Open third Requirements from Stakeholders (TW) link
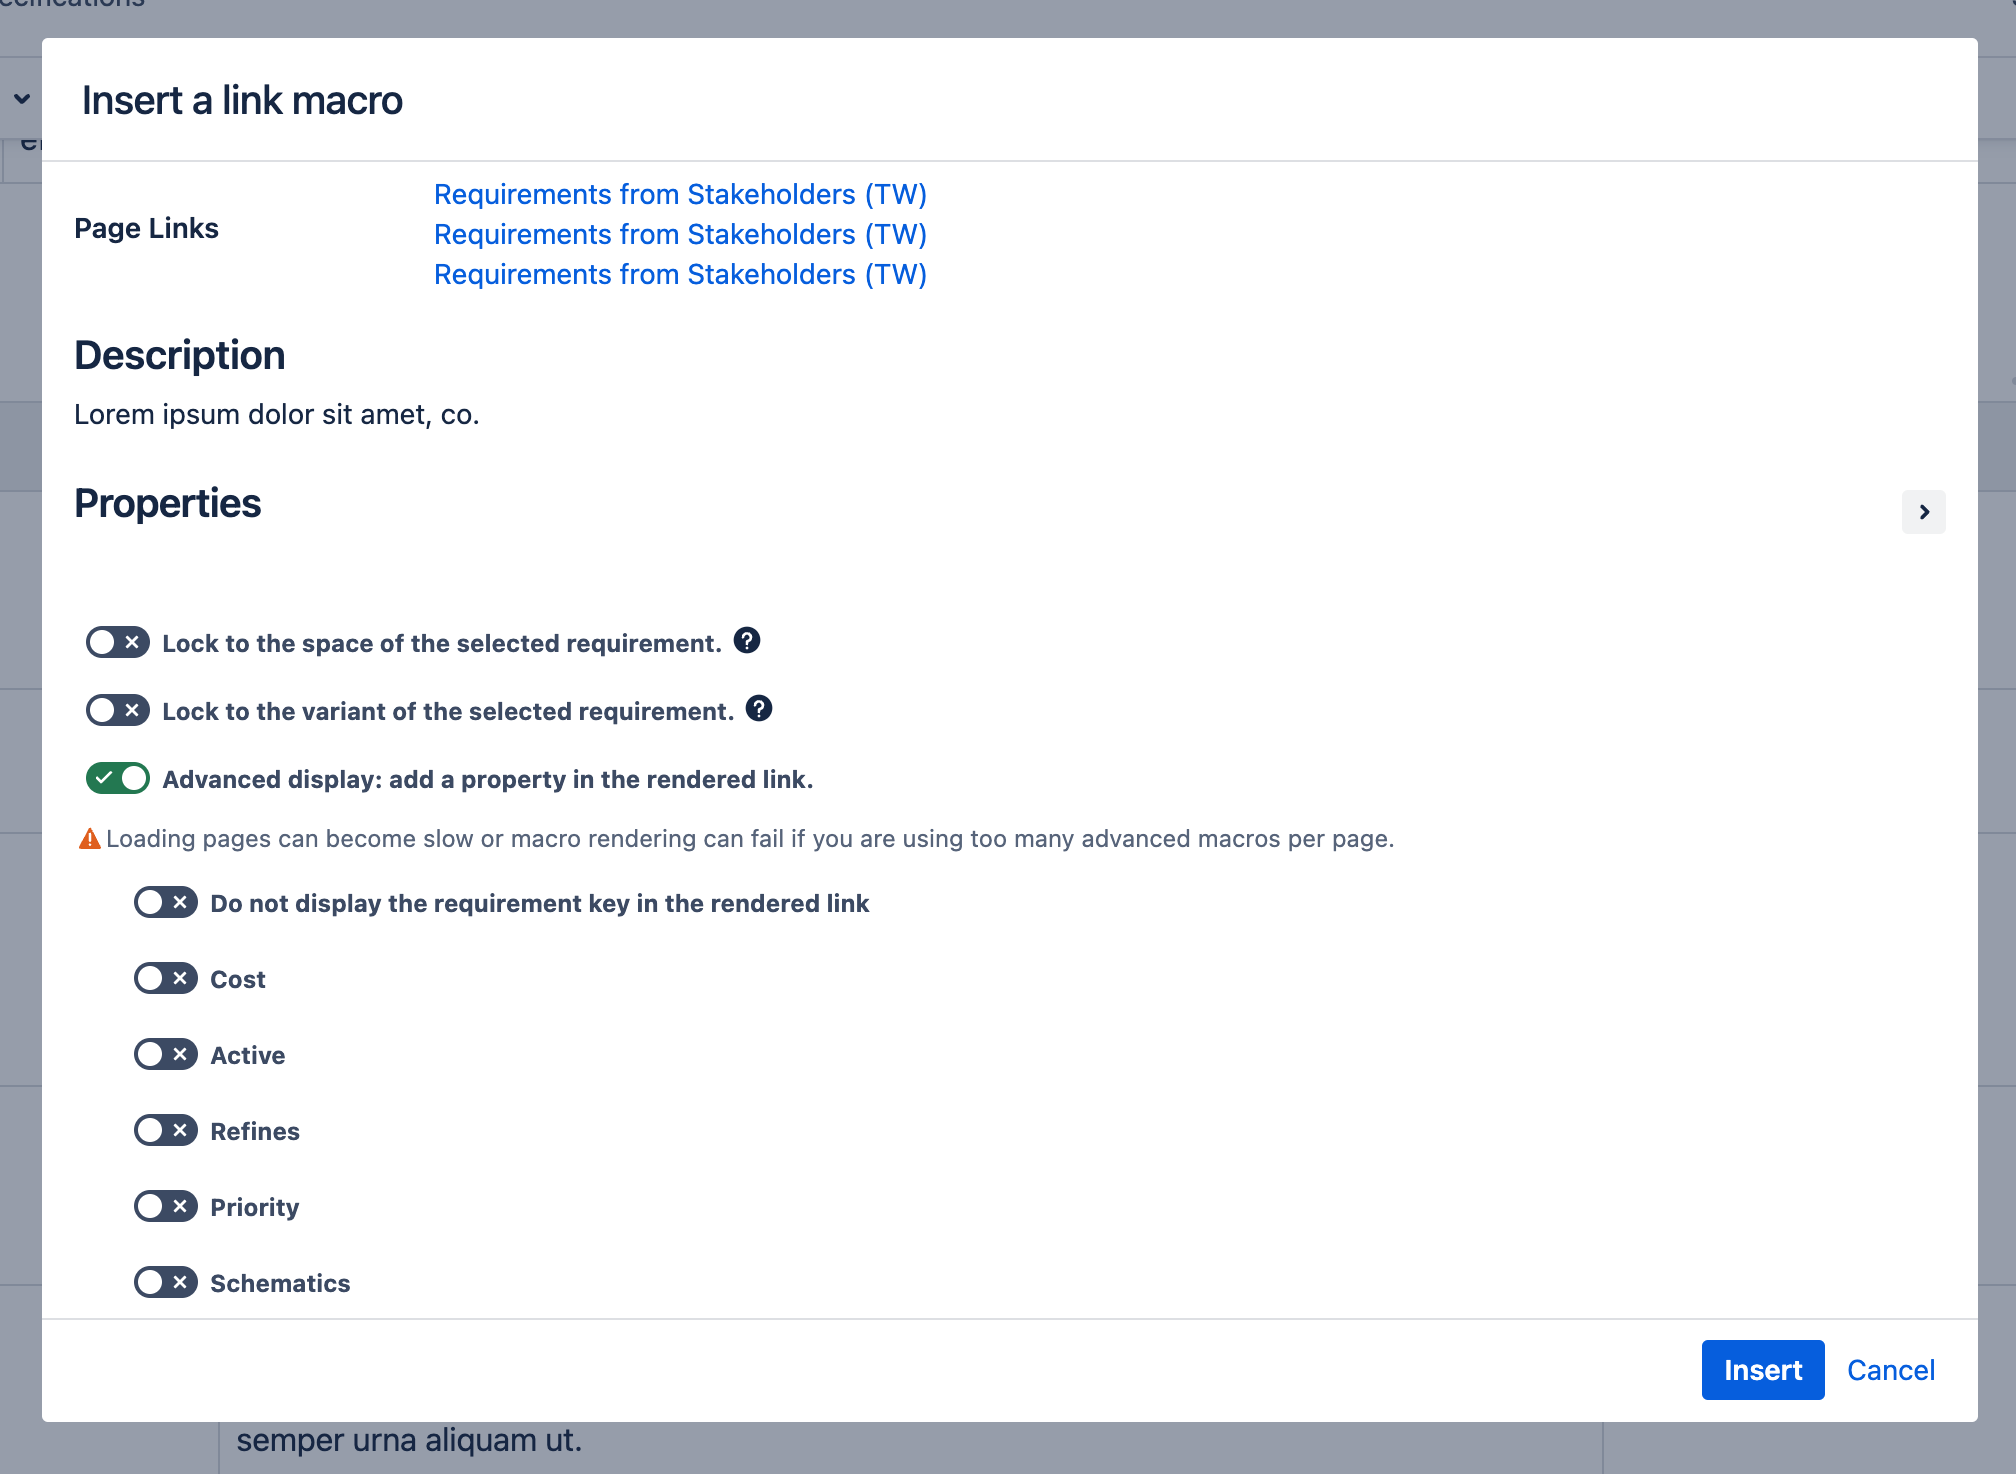This screenshot has height=1474, width=2016. click(x=680, y=274)
